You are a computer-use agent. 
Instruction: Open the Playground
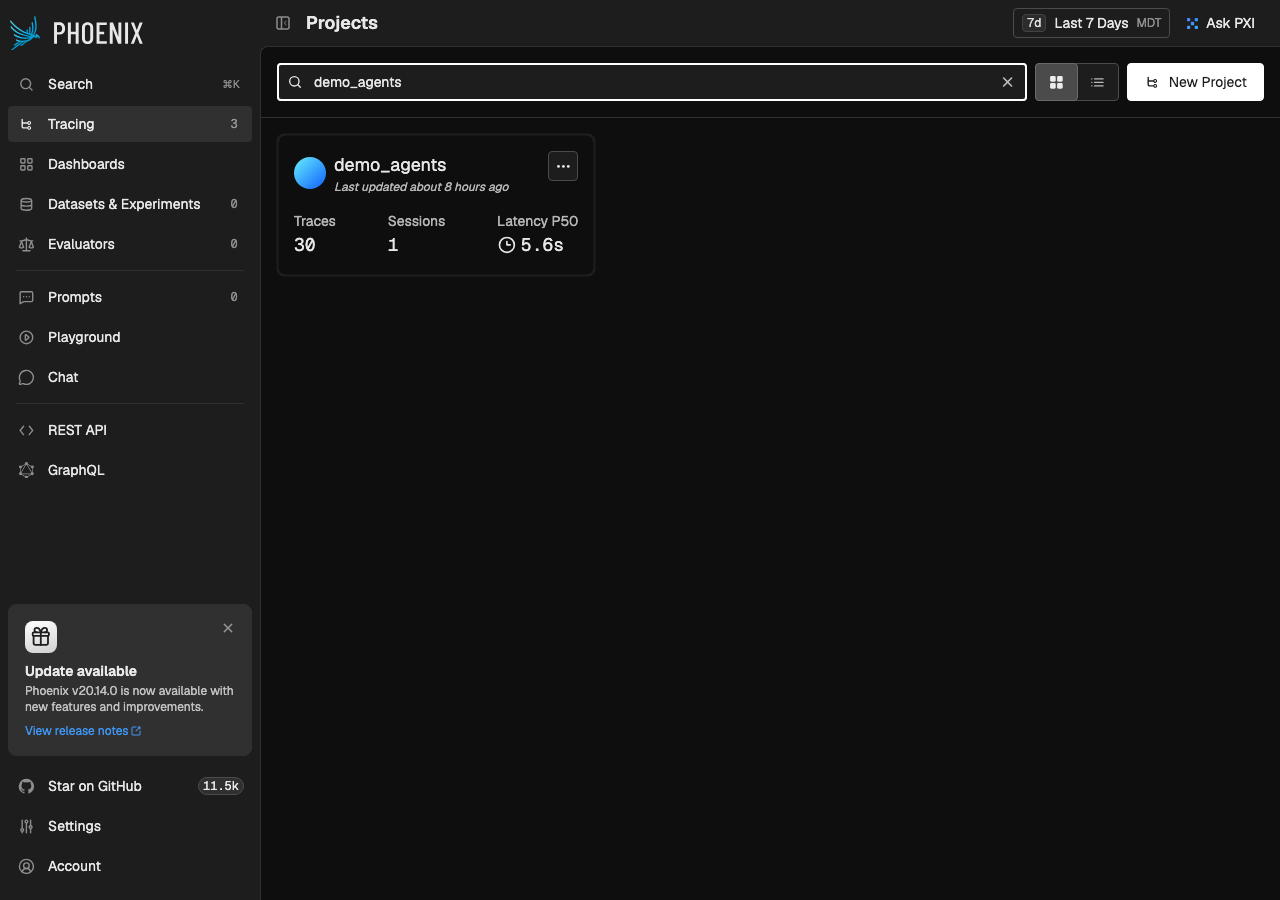130,337
